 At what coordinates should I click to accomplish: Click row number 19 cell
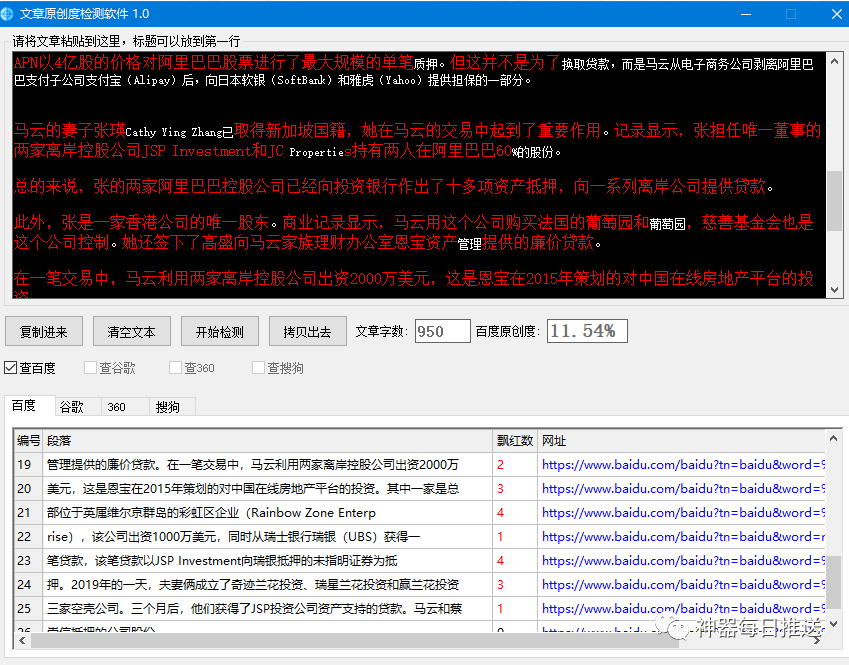[x=29, y=465]
